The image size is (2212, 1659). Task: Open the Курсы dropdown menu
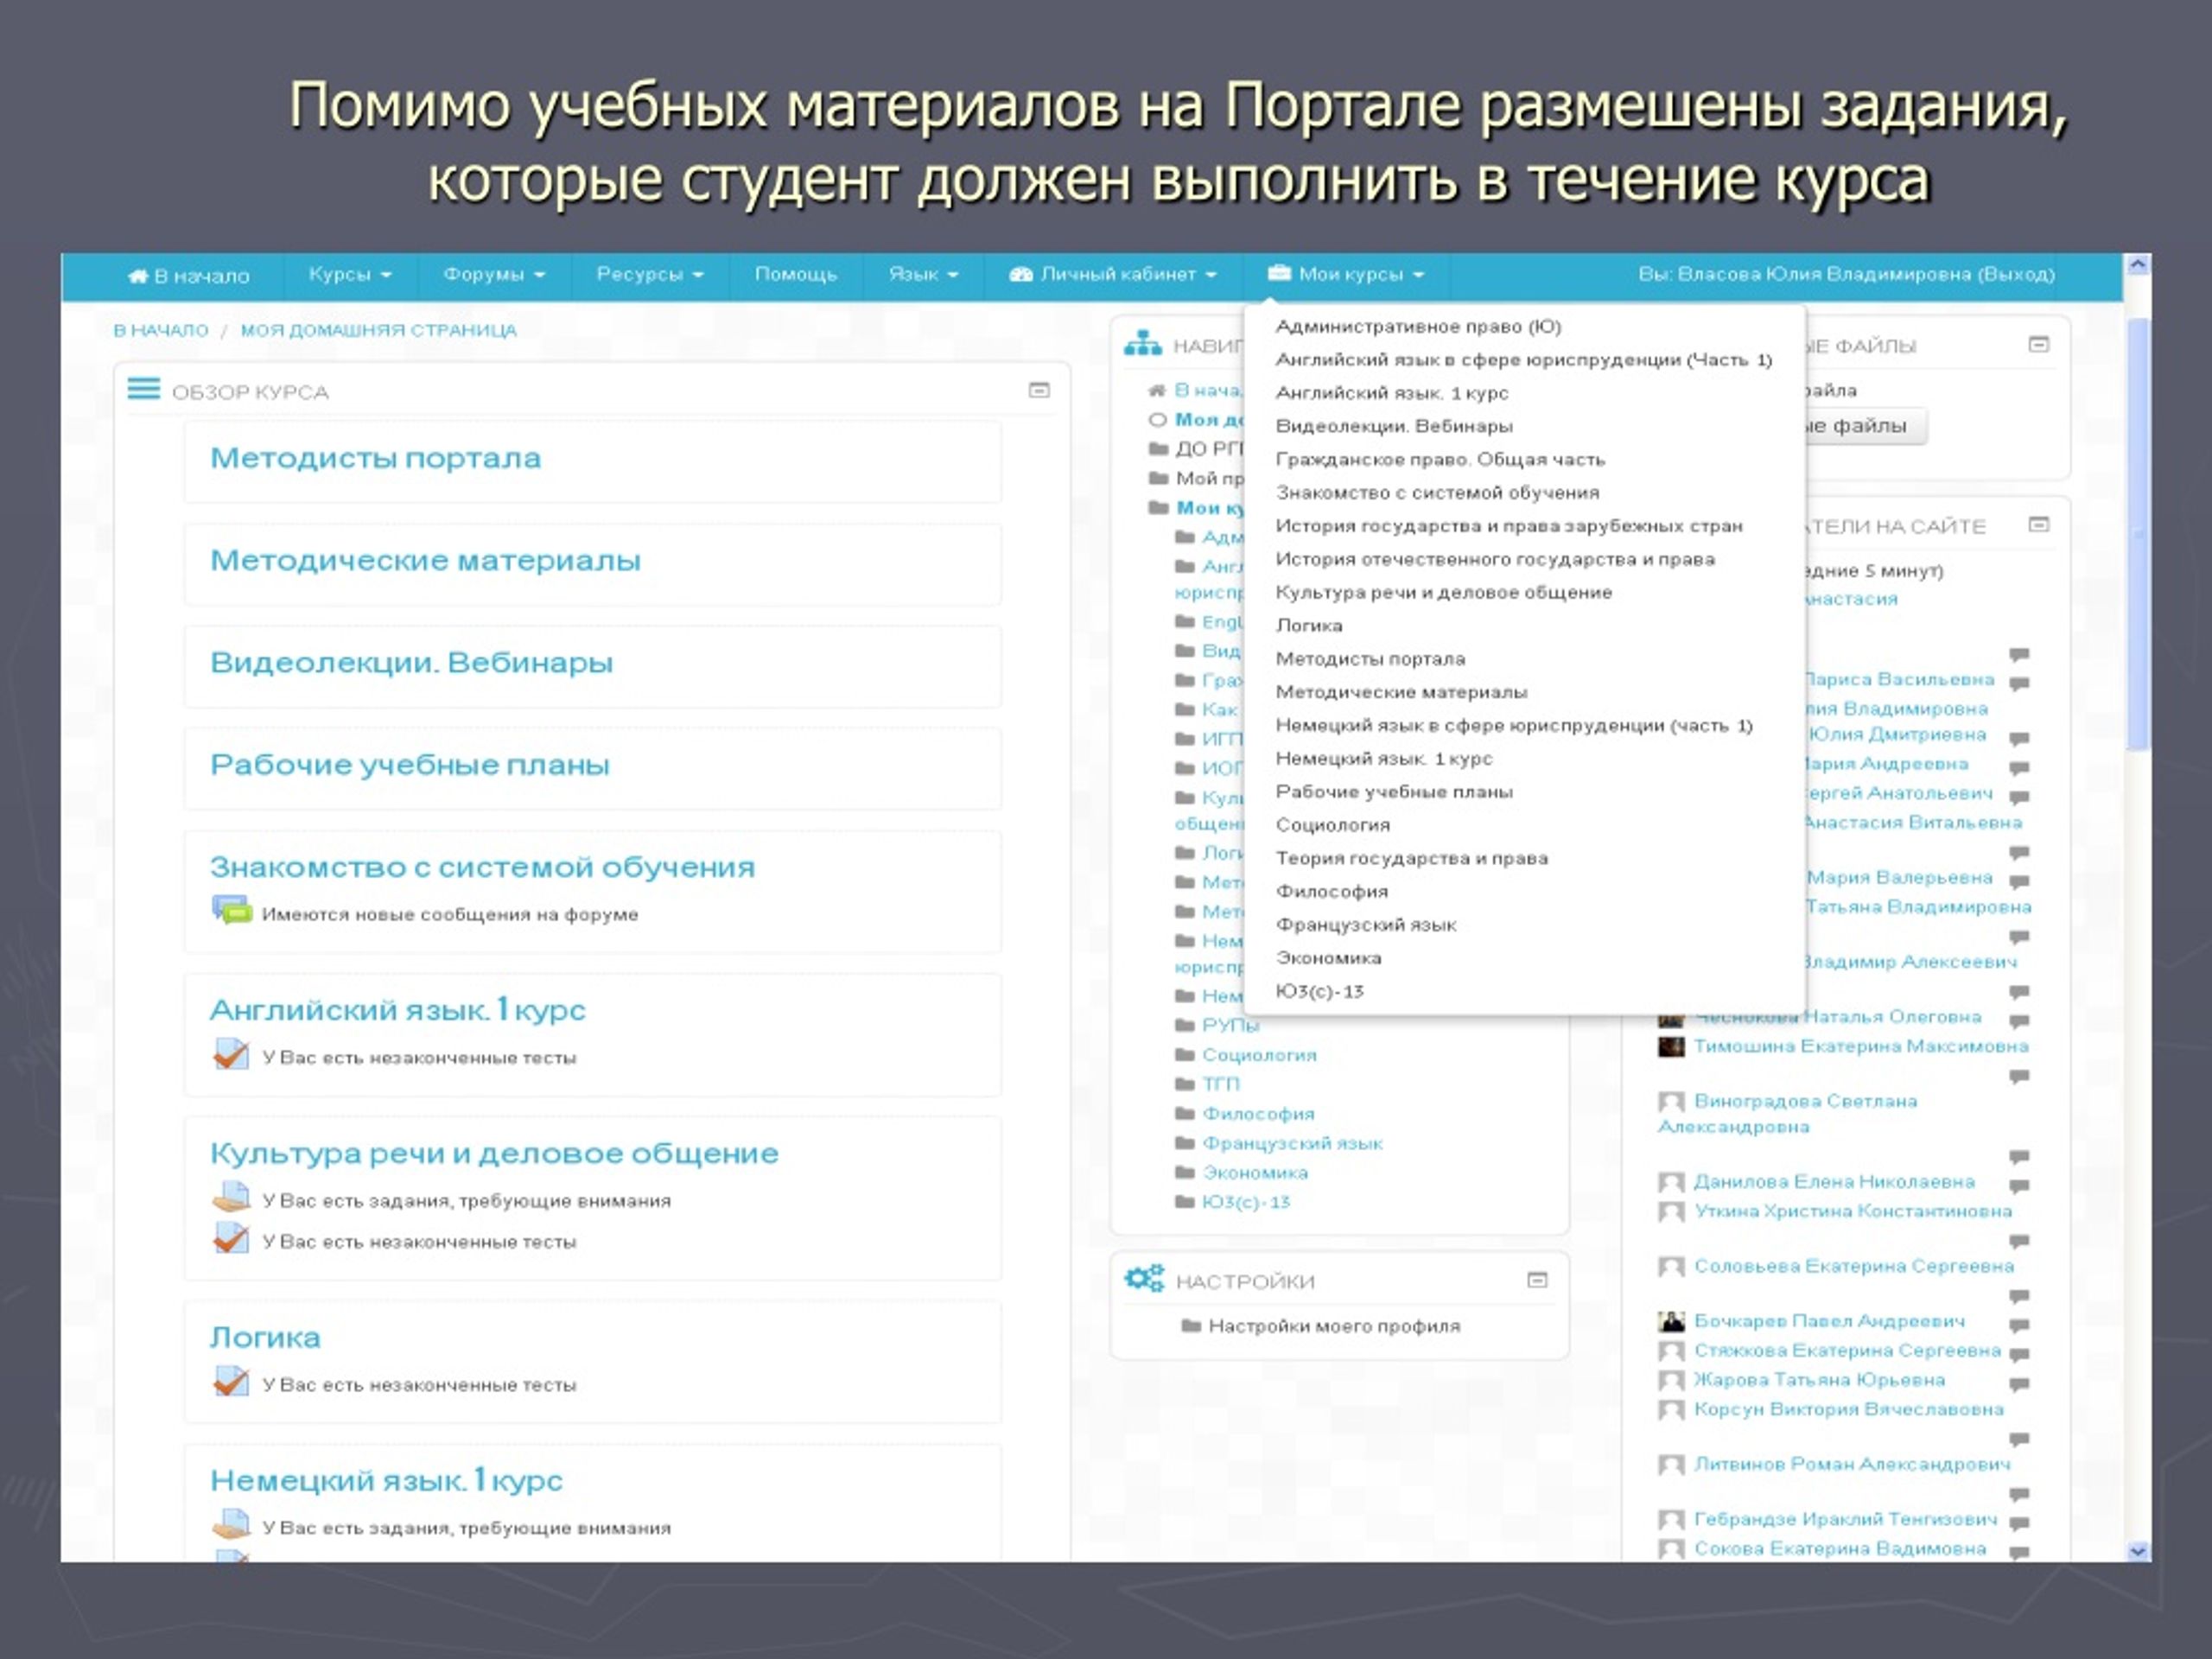click(349, 274)
